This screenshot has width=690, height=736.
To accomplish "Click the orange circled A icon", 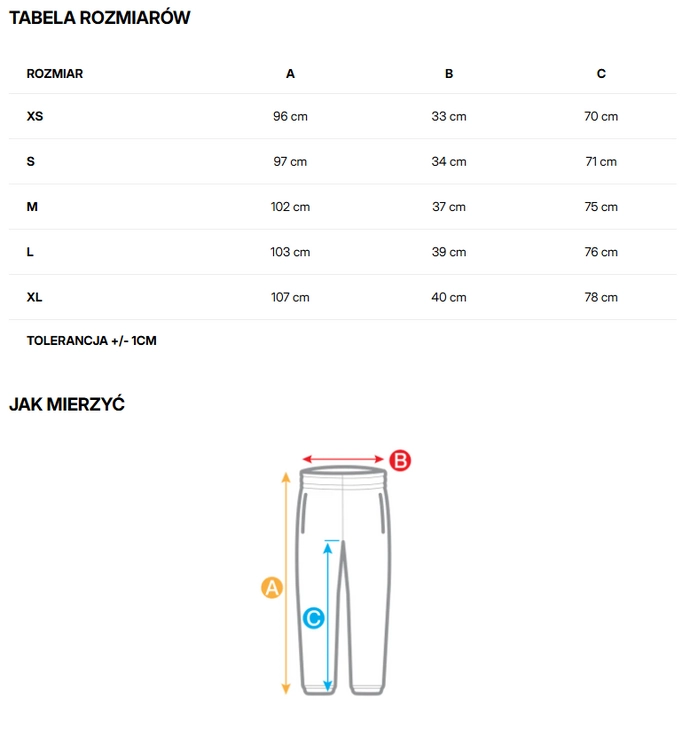I will (272, 588).
